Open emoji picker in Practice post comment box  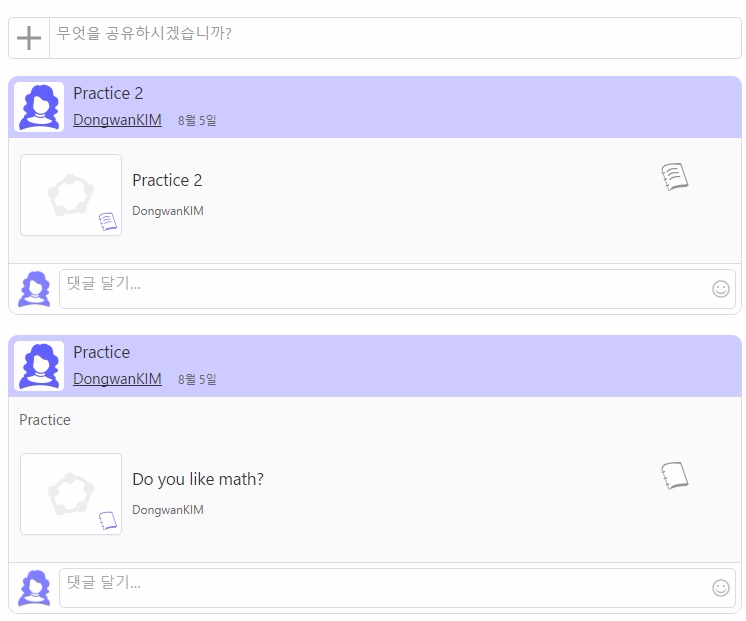coord(721,588)
